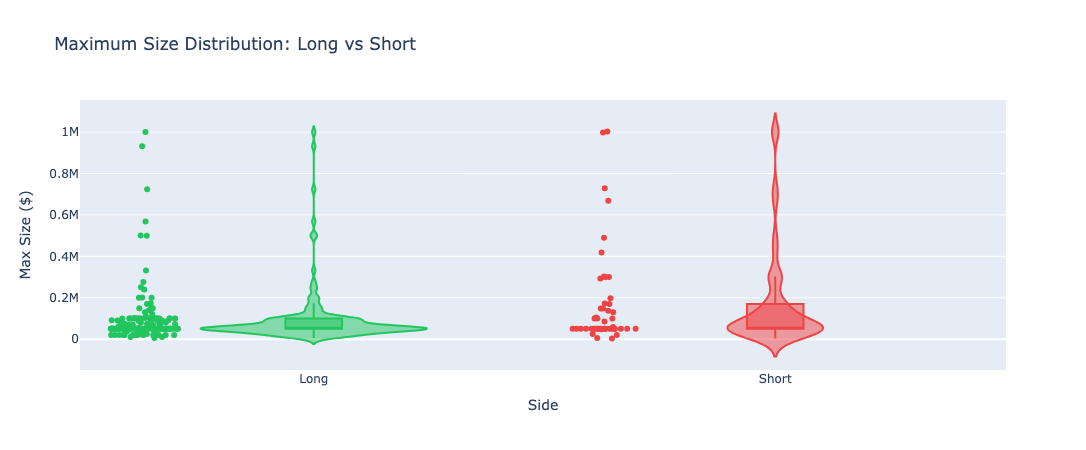Click the 'Side' x-axis title
Viewport: 1086px width, 450px height.
click(543, 406)
